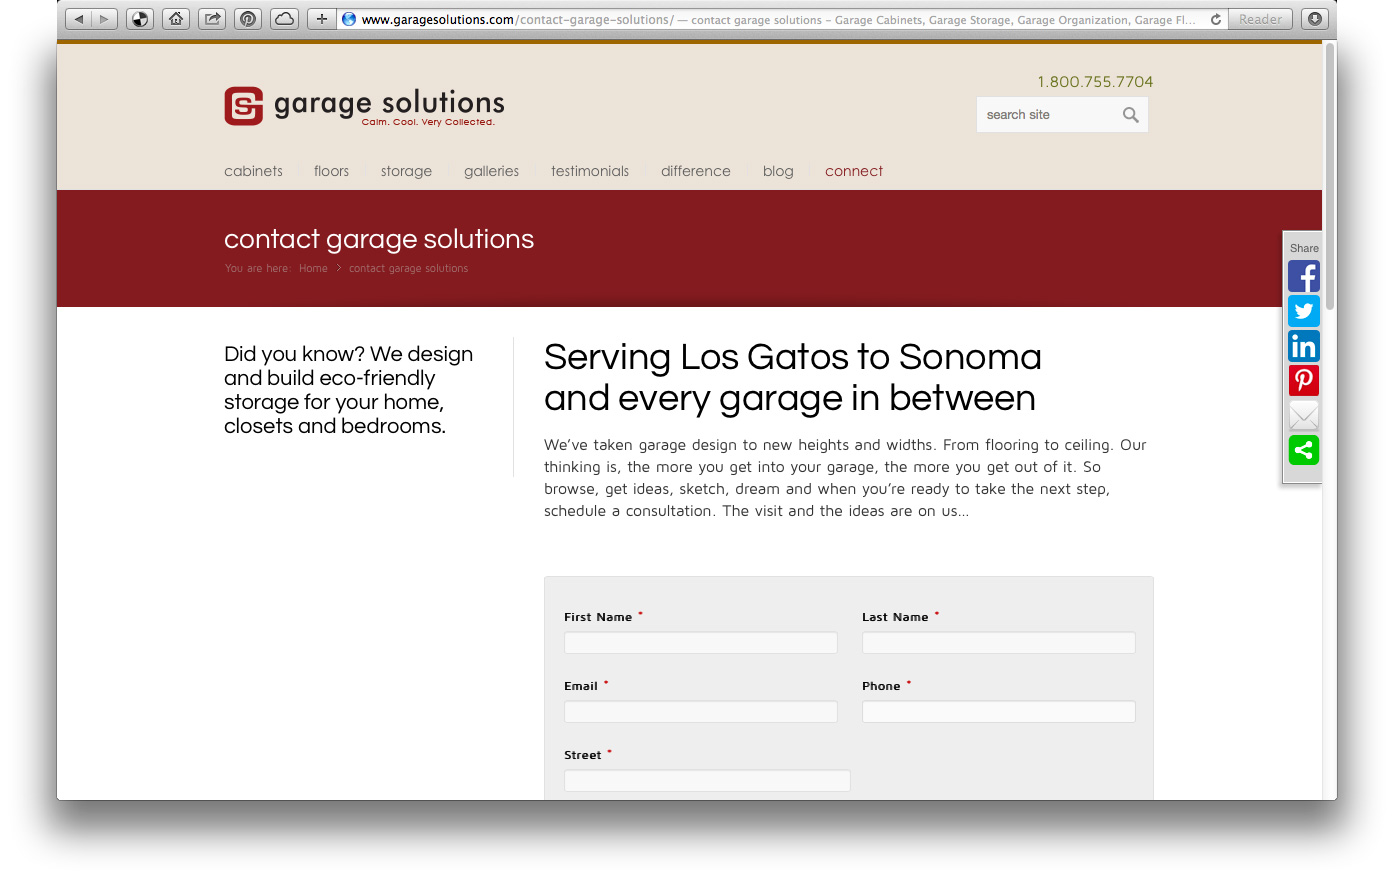Reload the page with the refresh icon
Viewport: 1394px width, 879px height.
(x=1216, y=19)
